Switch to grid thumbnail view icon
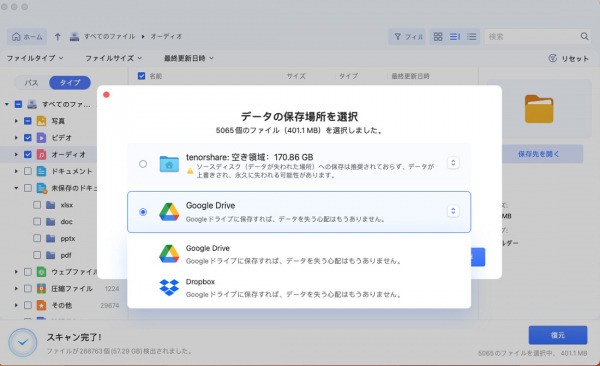This screenshot has height=366, width=600. [438, 37]
